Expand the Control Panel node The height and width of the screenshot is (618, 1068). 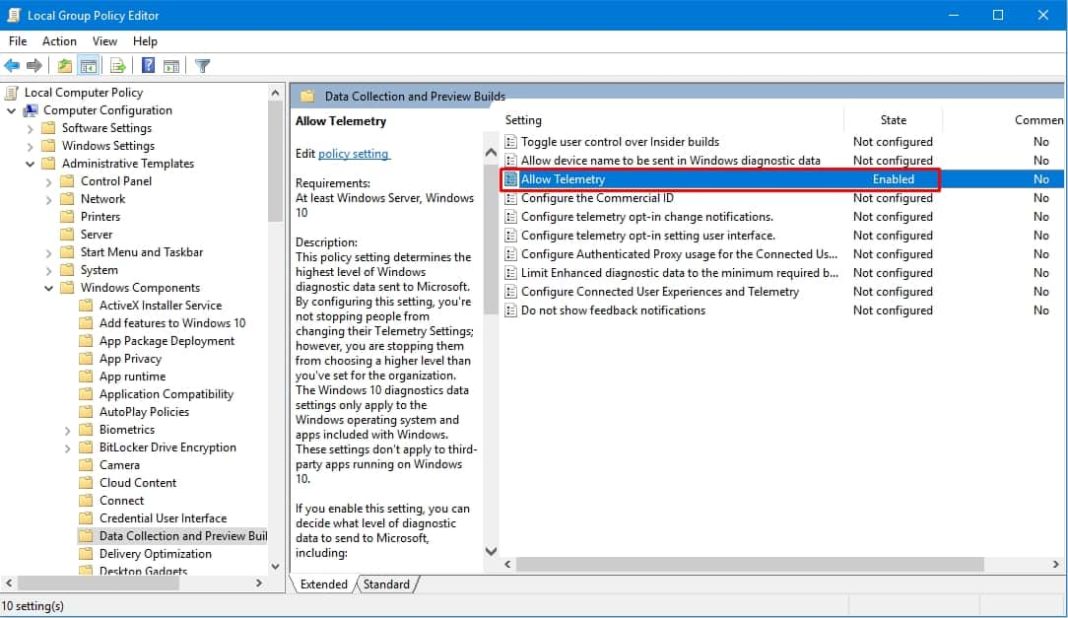pos(49,182)
